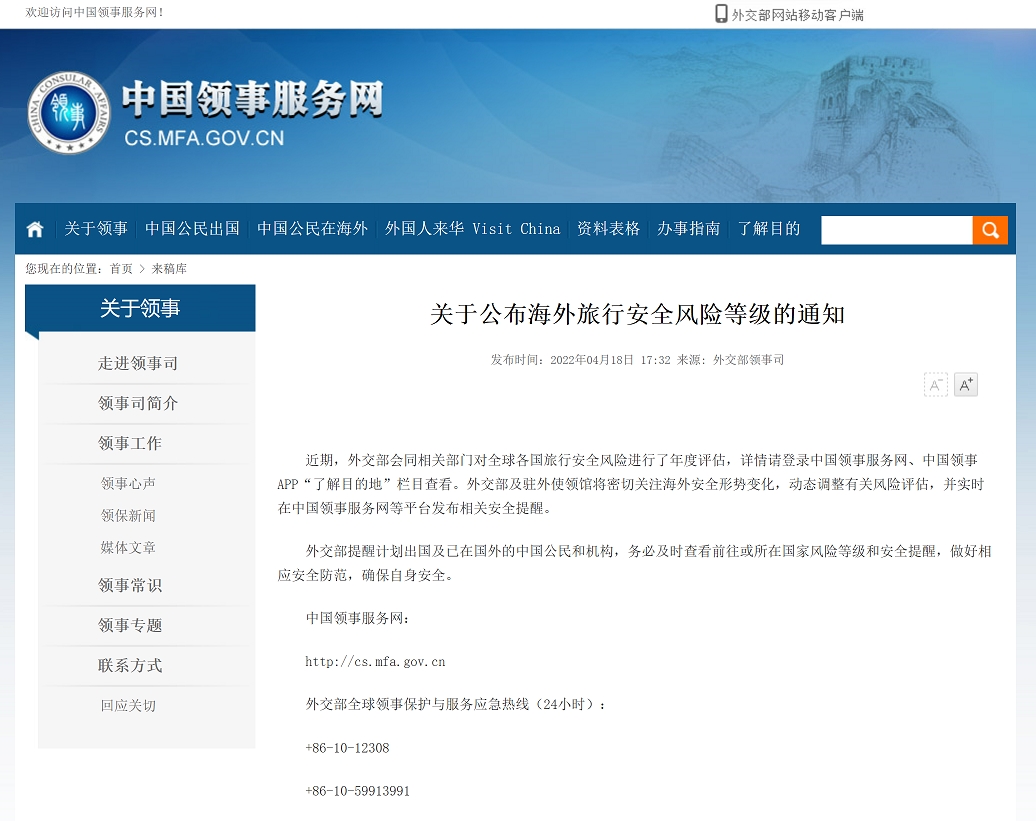Screen dimensions: 1036x821
Task: Click the A+ enlarge font icon
Action: (965, 384)
